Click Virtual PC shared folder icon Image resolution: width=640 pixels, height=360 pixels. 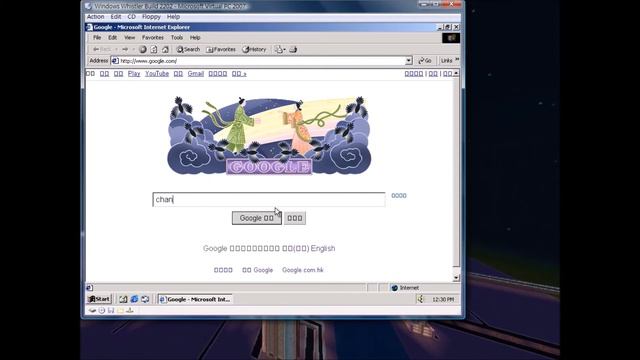[120, 311]
